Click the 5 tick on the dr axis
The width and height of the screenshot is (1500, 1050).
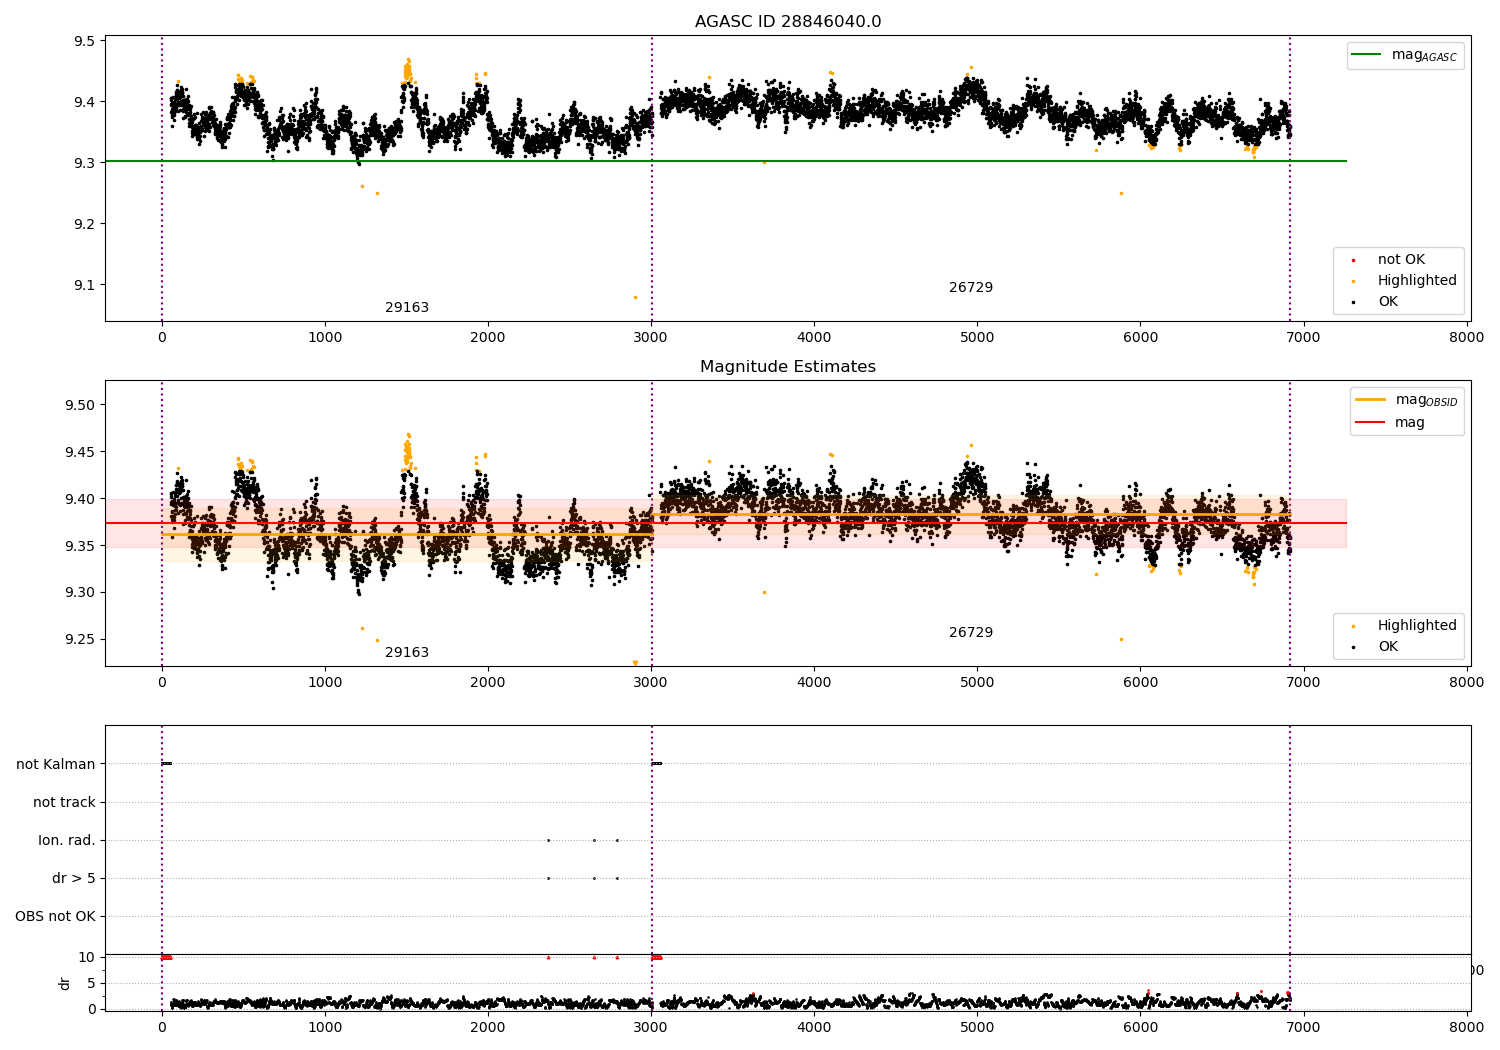(x=91, y=984)
